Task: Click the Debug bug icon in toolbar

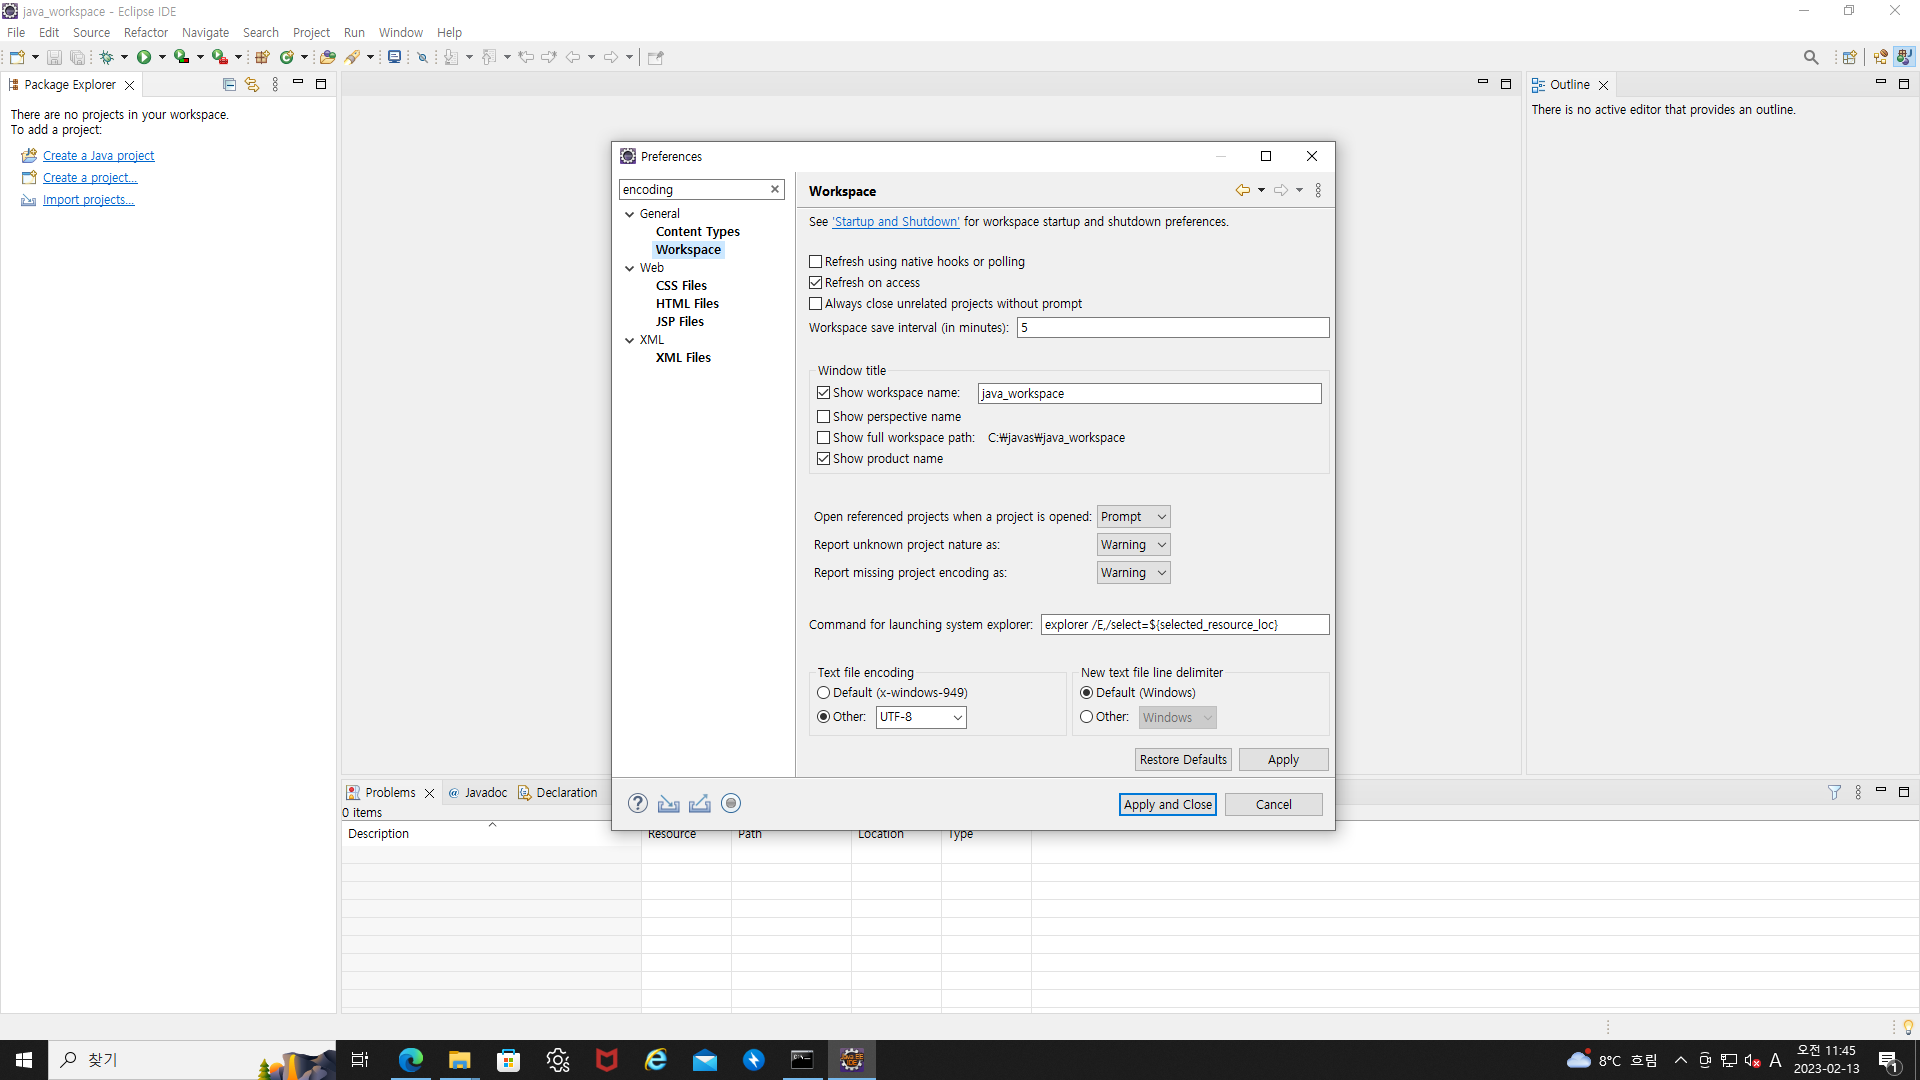Action: coord(106,57)
